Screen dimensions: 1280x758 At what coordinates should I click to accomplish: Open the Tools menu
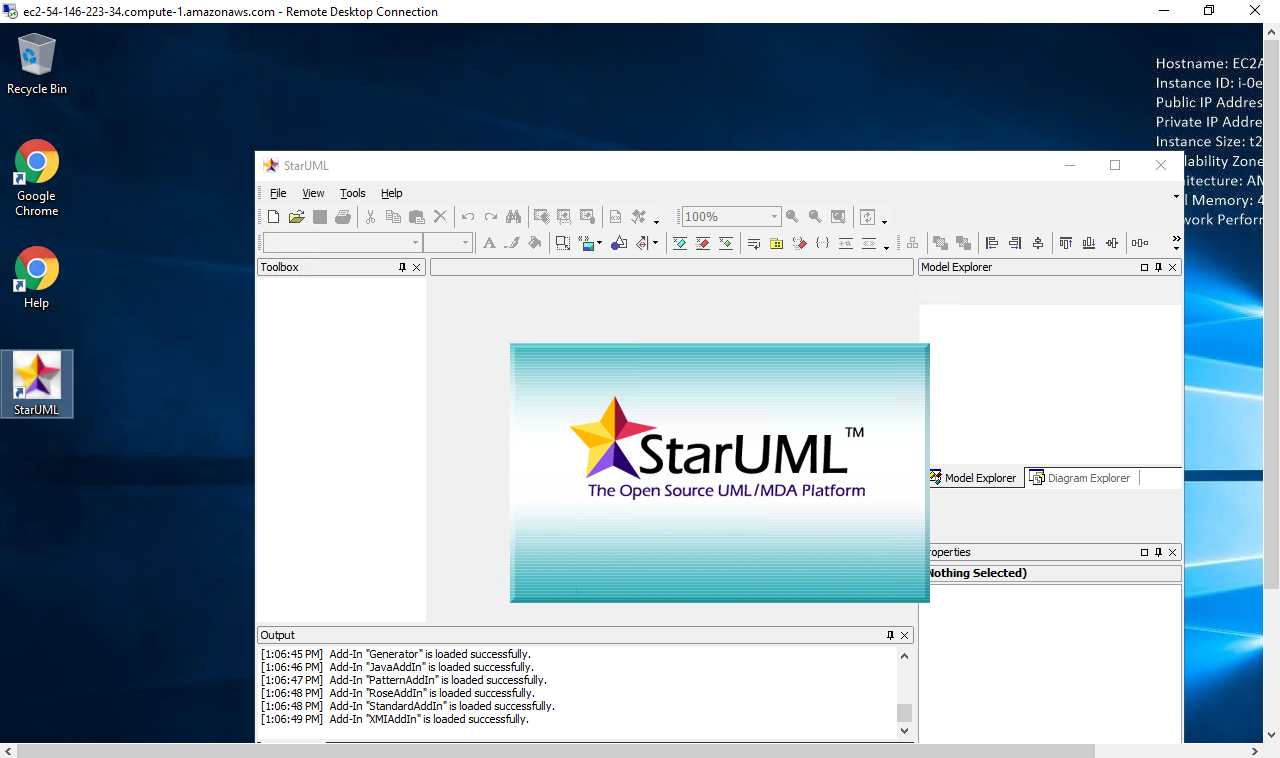352,193
